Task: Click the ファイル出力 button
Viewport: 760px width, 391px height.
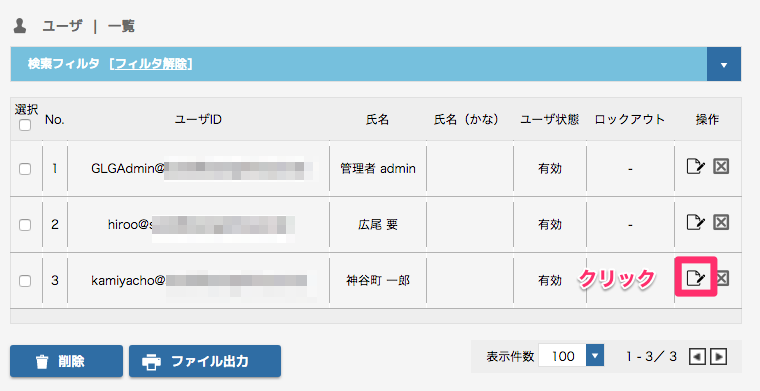Action: tap(205, 361)
